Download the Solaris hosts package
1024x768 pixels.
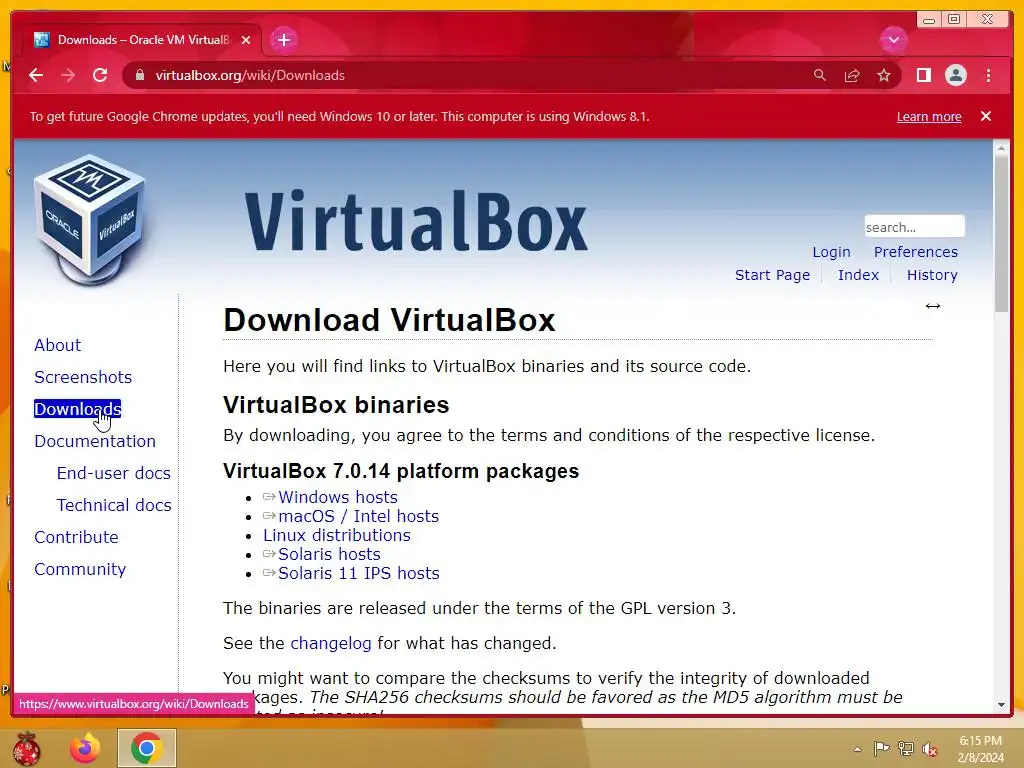pyautogui.click(x=329, y=554)
